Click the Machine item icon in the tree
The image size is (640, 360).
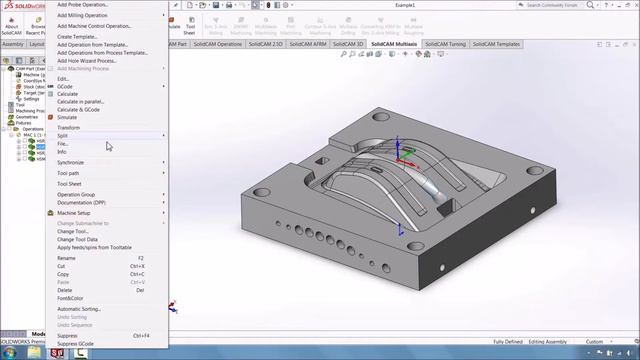(18, 75)
